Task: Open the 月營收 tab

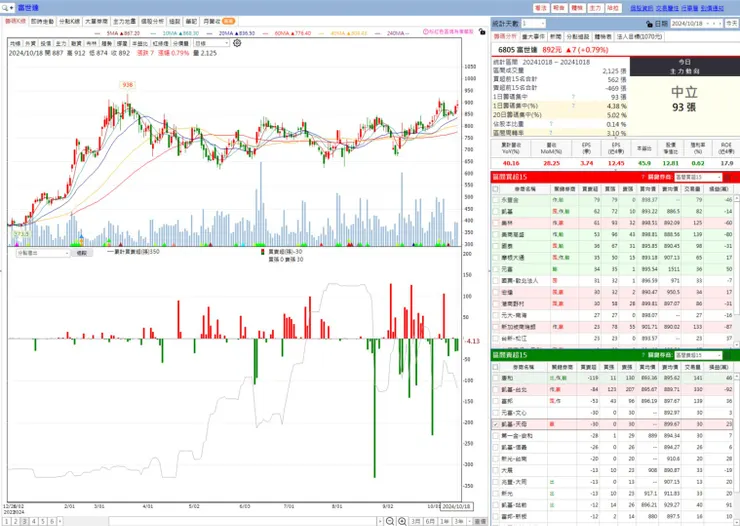Action: coord(219,22)
